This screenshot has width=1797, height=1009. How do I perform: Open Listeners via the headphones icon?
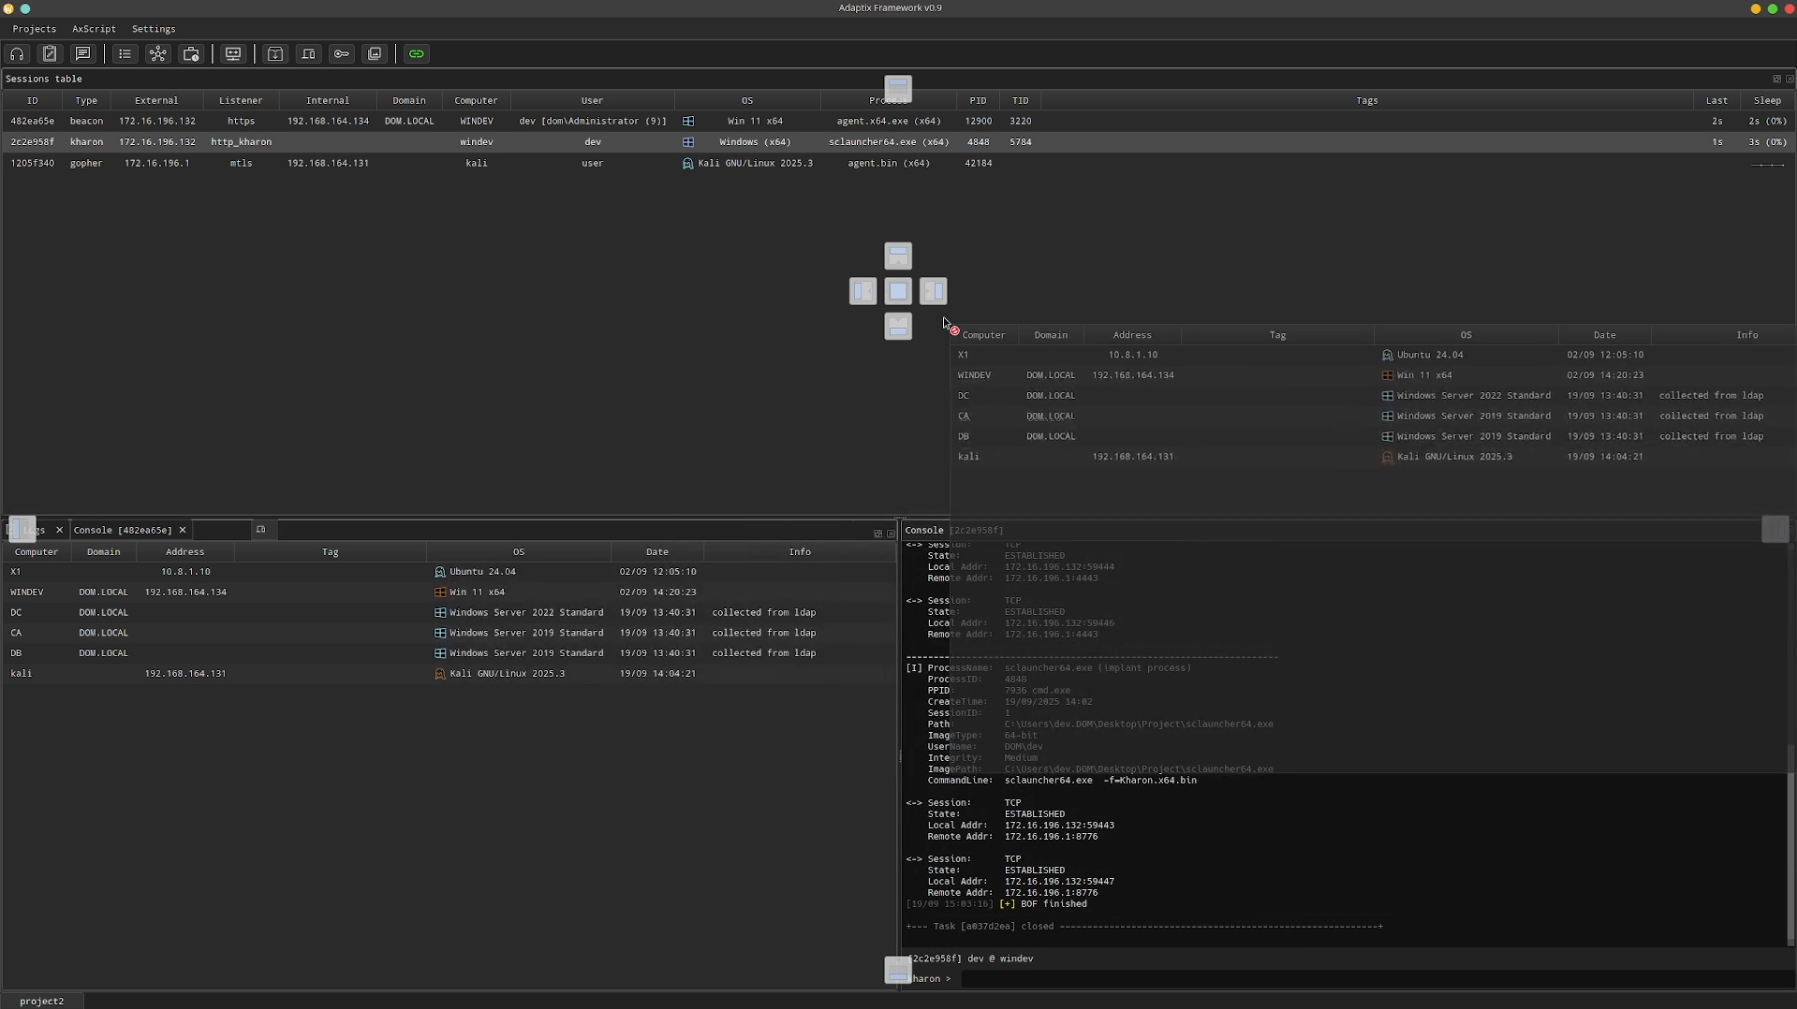[x=17, y=54]
